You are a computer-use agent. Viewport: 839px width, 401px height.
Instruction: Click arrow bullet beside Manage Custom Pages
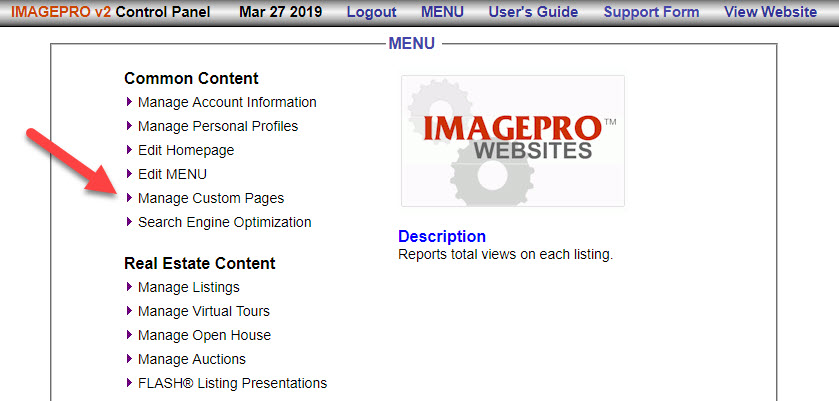129,198
